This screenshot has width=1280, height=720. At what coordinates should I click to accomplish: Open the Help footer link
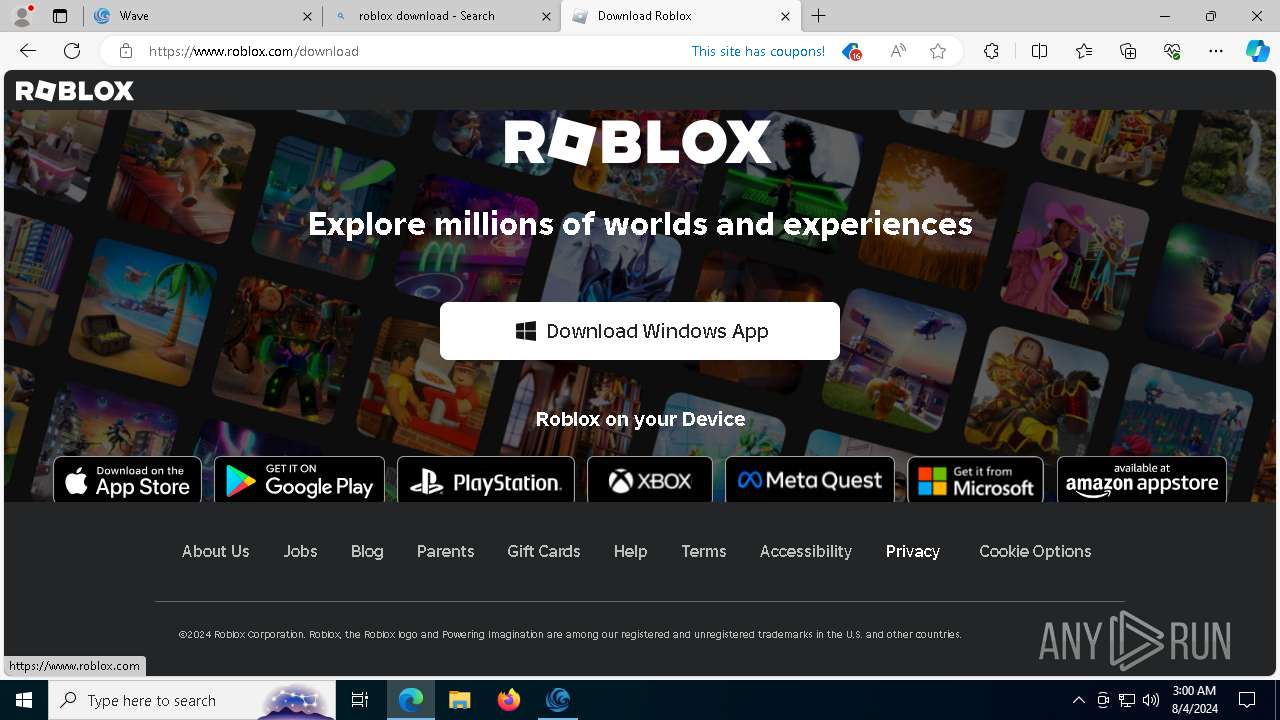click(x=630, y=551)
